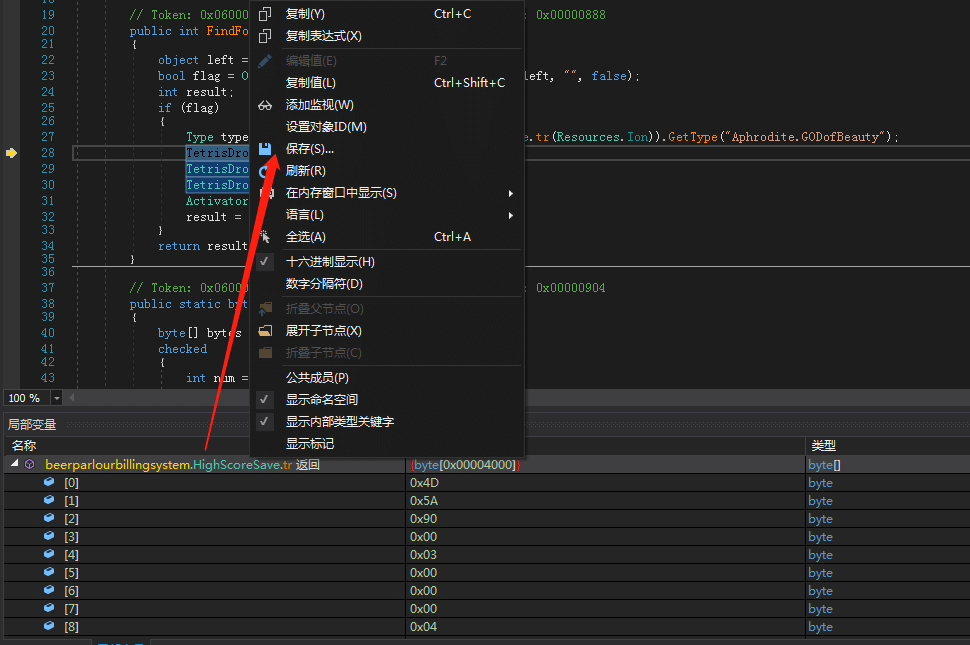Choose 添加监视(W) menu entry
970x645 pixels.
pos(387,105)
